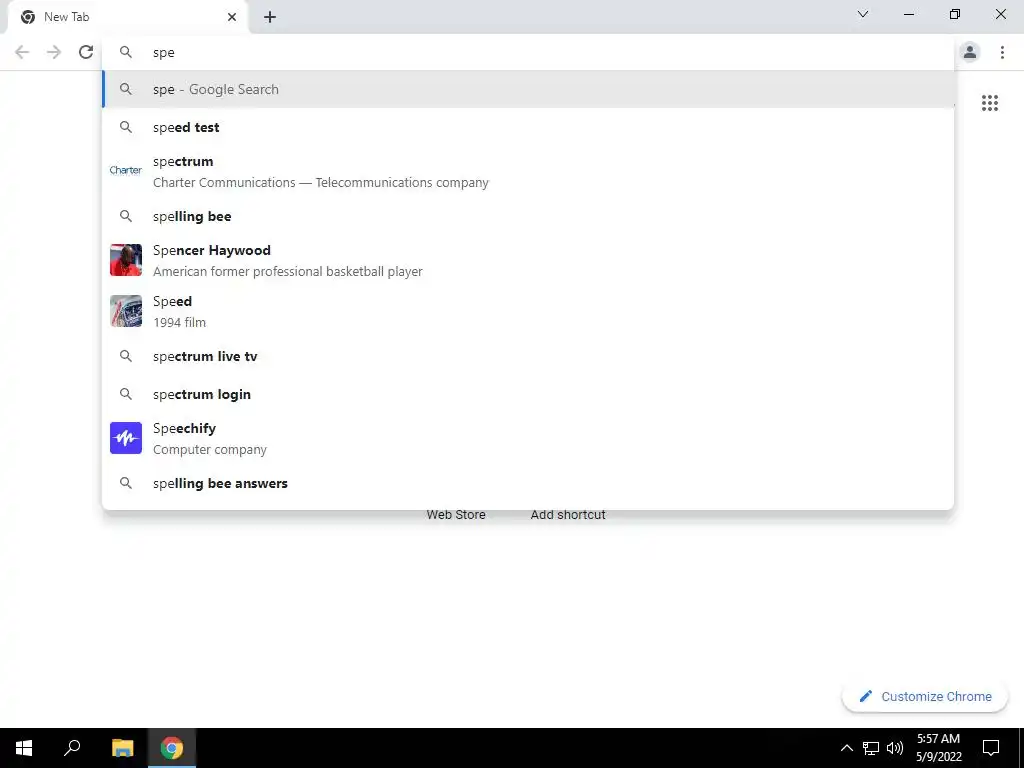
Task: Choose the 'spelling bee' suggestion
Action: coord(528,216)
